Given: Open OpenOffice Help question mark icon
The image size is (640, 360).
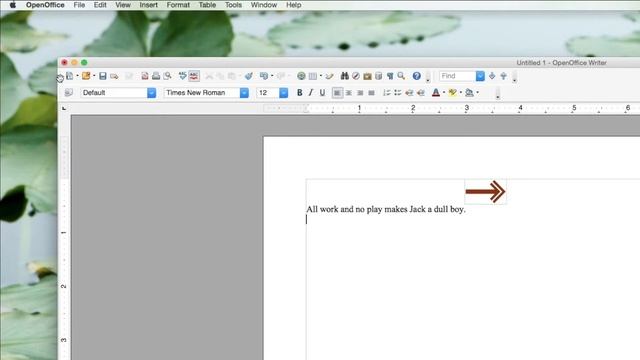Looking at the screenshot, I should click(x=416, y=76).
